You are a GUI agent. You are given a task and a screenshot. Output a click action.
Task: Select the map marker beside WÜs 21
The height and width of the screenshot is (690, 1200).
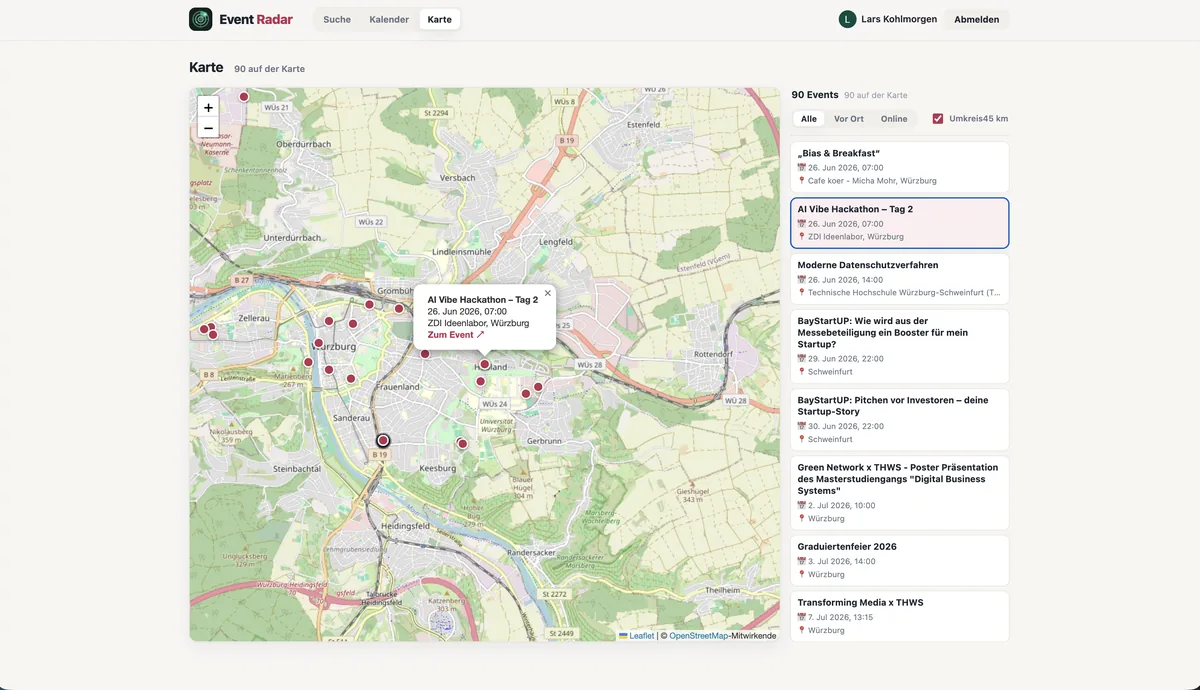click(243, 97)
